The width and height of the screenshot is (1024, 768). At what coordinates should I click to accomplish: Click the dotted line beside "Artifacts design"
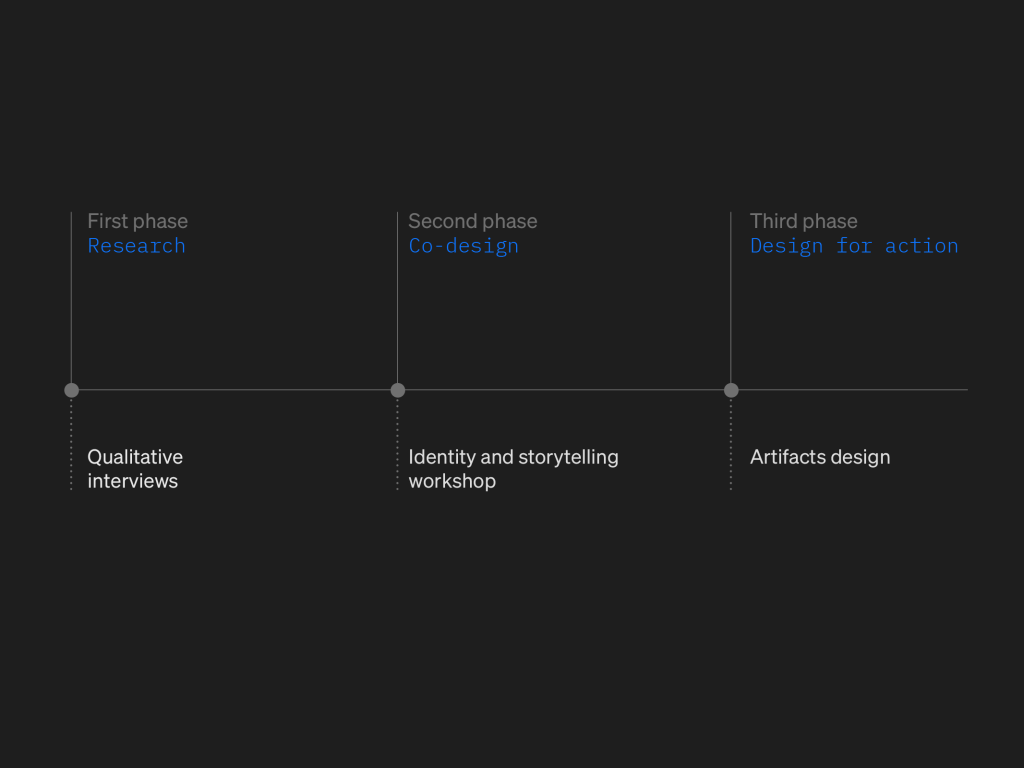[731, 445]
